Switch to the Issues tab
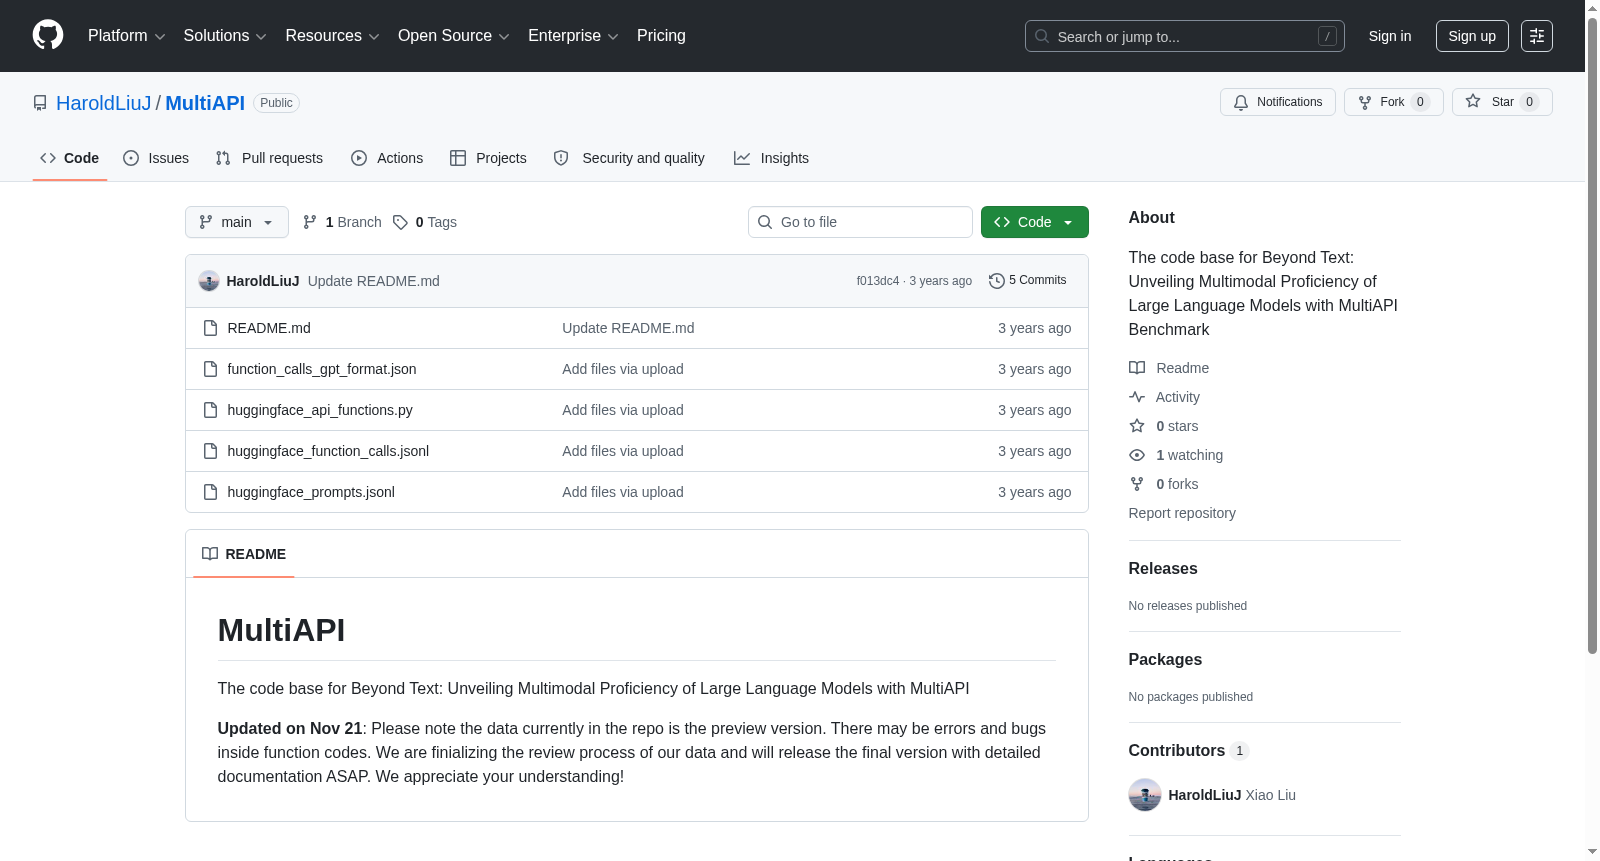This screenshot has width=1600, height=861. point(156,158)
